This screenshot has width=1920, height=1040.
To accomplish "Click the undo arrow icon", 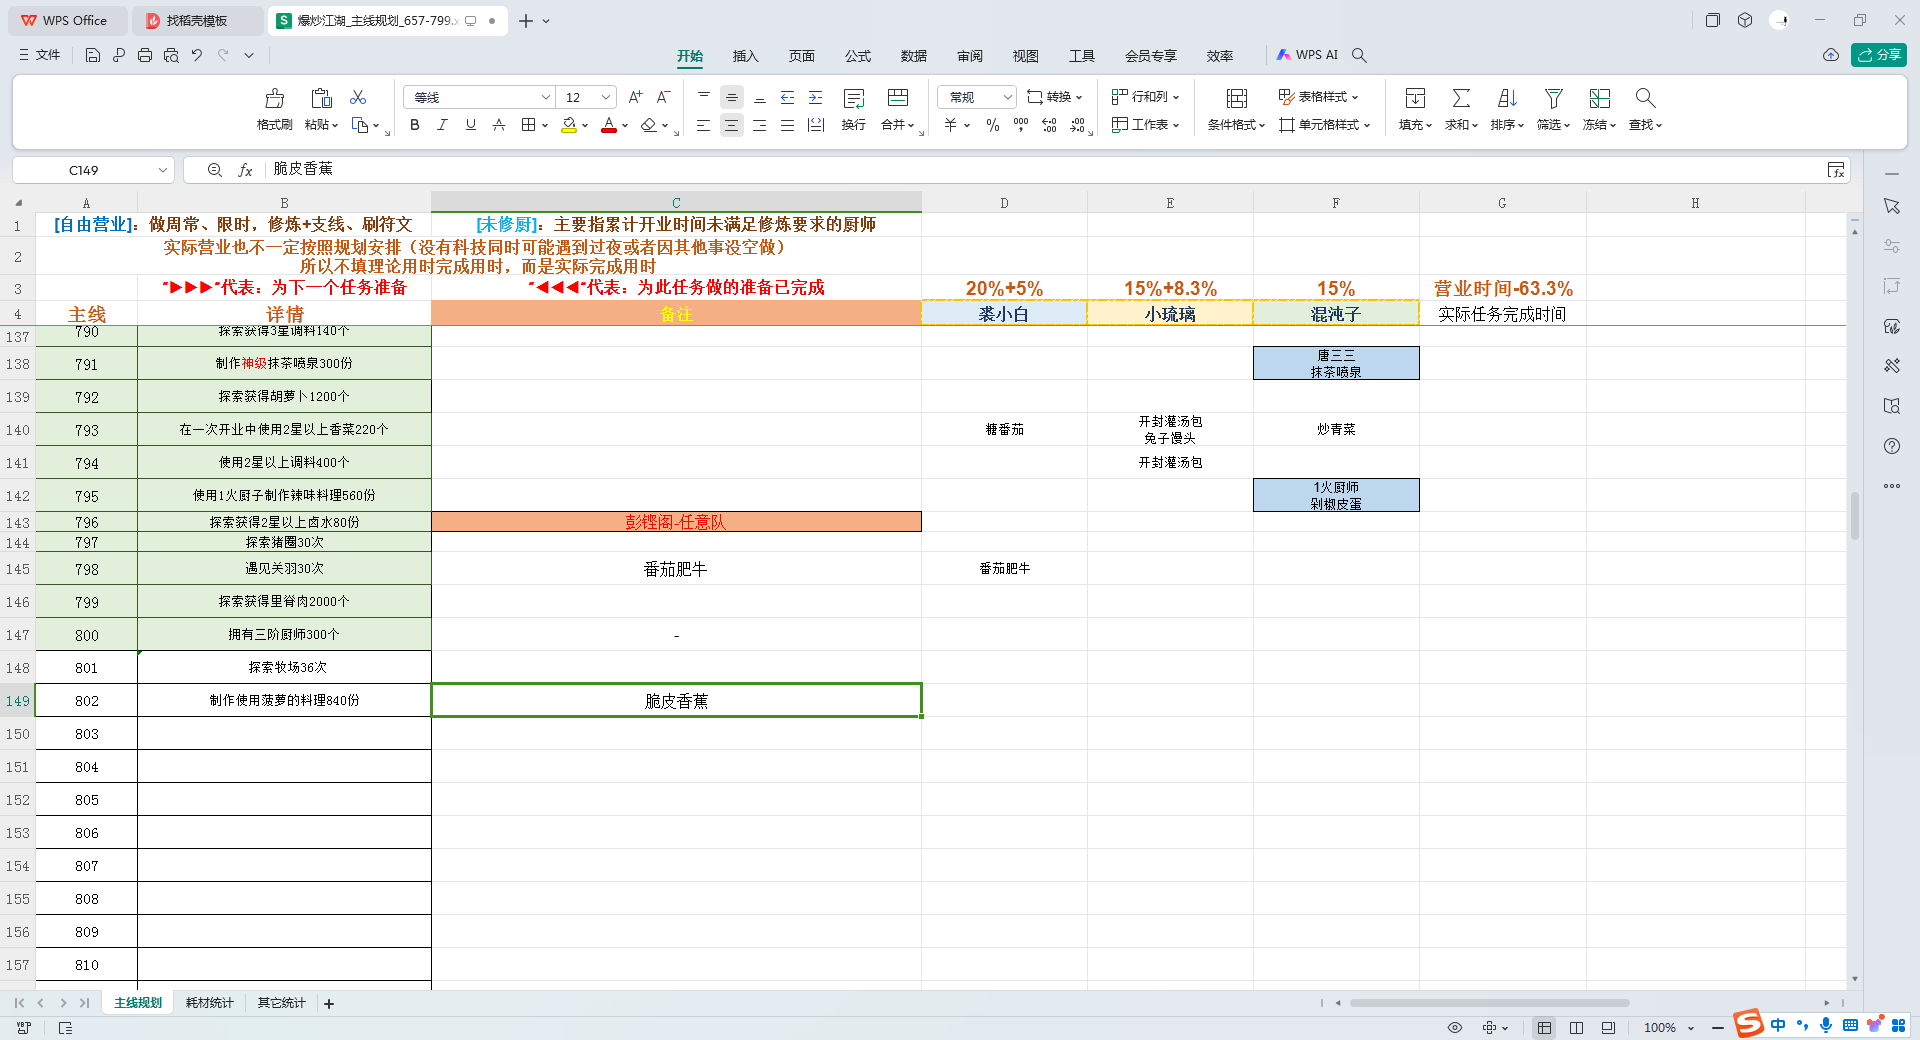I will tap(197, 55).
